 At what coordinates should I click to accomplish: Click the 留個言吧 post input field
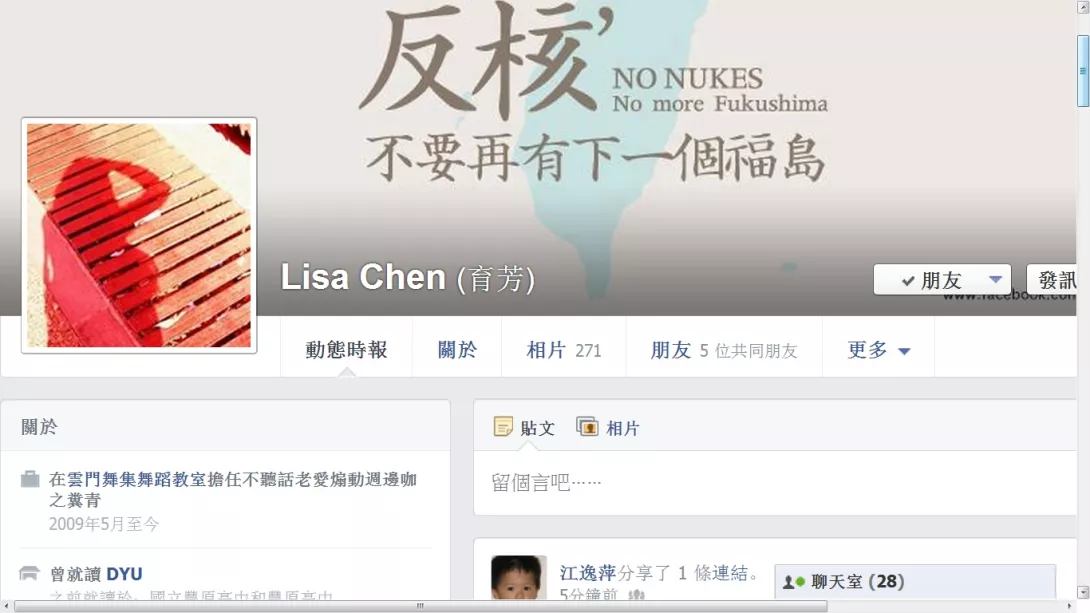pos(775,482)
